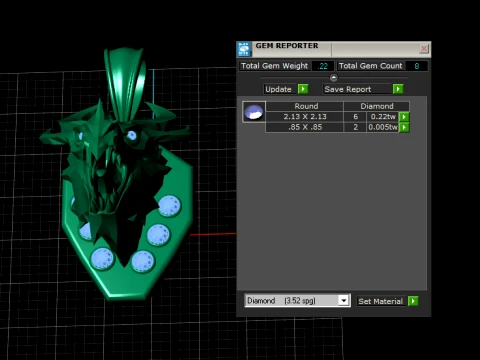Click the 0.22tw weight cell
The width and height of the screenshot is (480, 360).
coord(383,117)
